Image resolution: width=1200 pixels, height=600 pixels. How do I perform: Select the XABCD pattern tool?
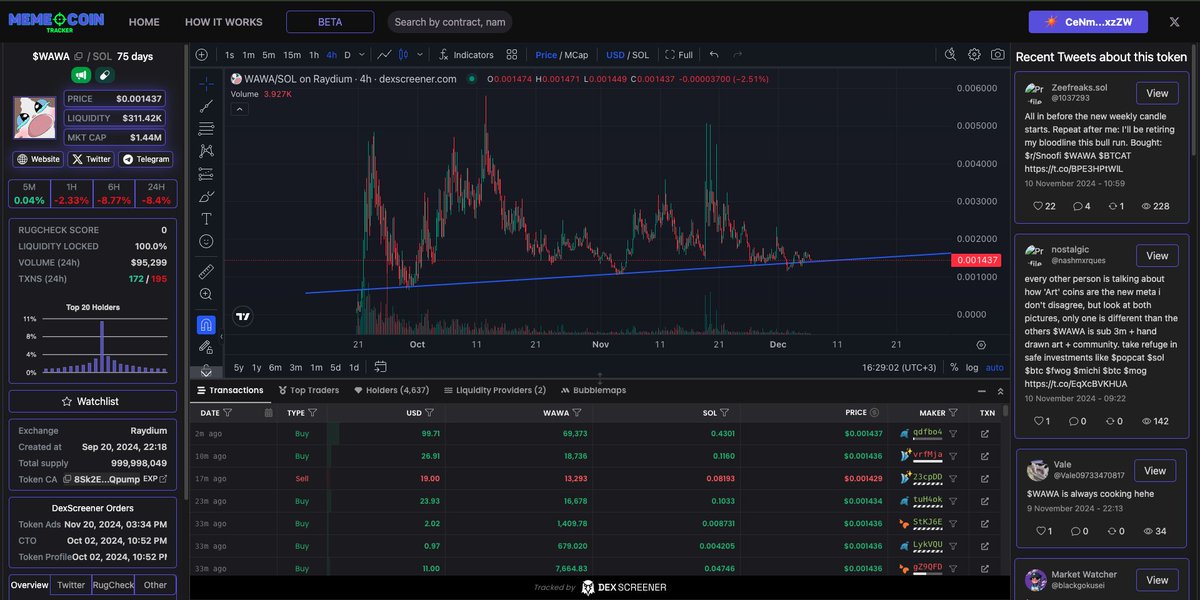pyautogui.click(x=206, y=151)
